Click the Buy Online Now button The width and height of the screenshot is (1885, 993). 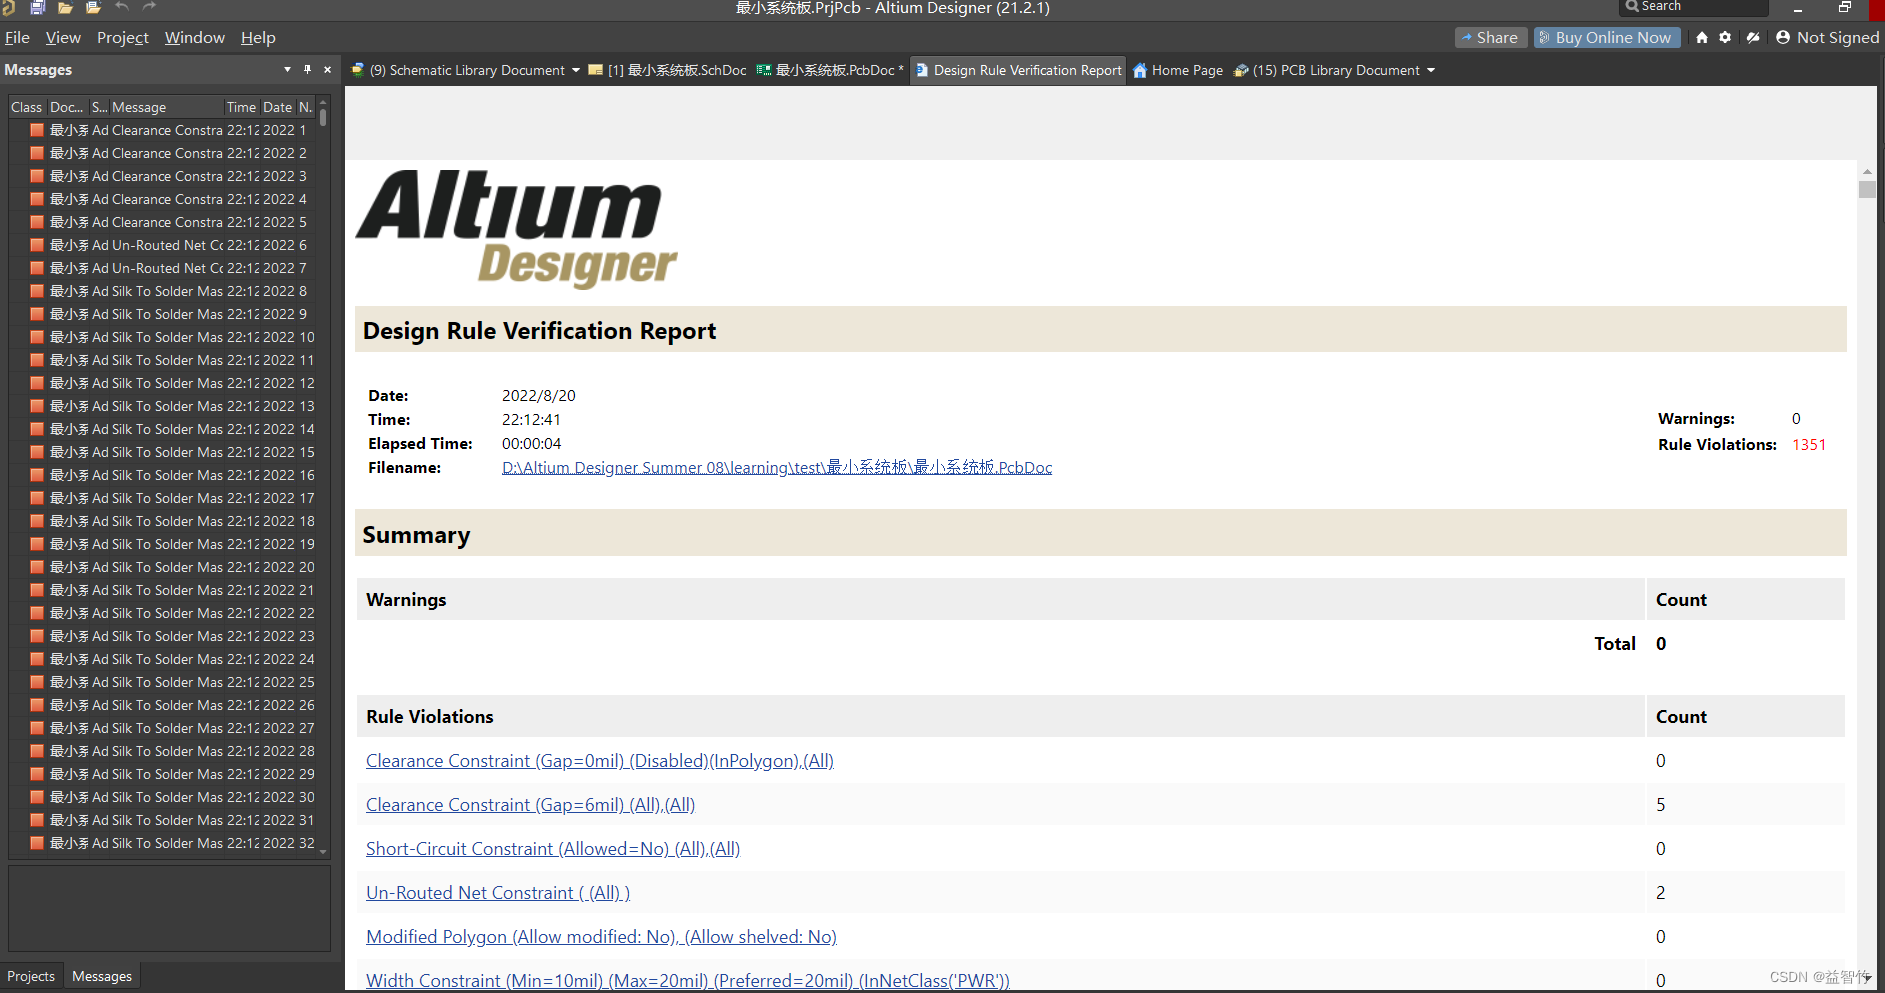point(1607,38)
